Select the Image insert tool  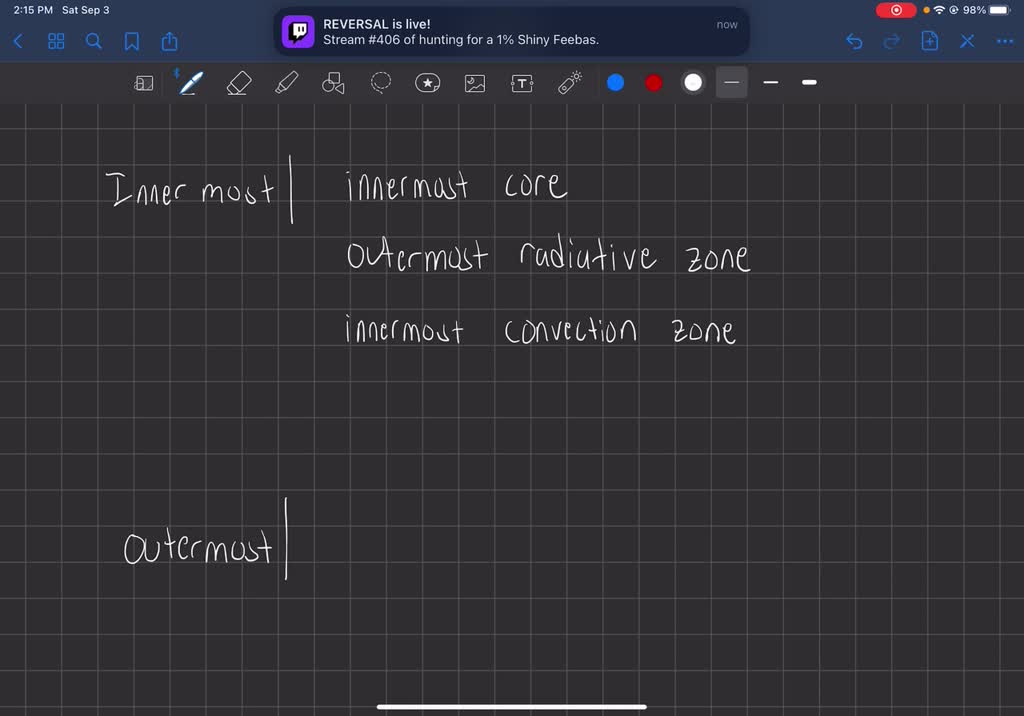475,83
